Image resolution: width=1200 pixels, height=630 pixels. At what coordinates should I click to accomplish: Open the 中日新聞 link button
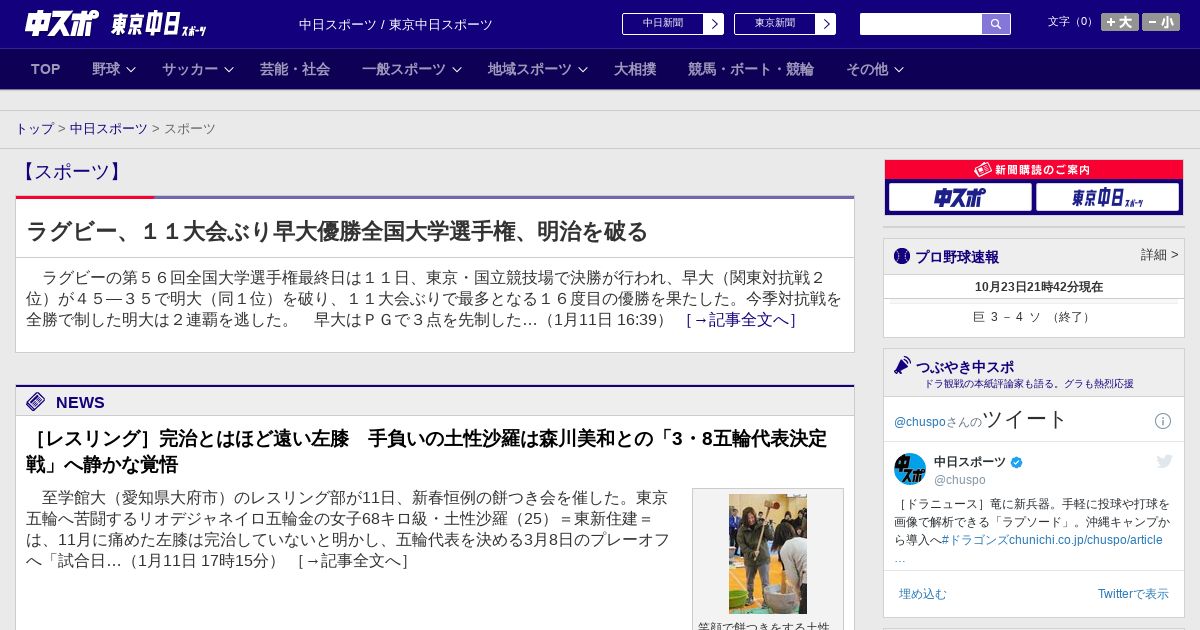pos(663,24)
